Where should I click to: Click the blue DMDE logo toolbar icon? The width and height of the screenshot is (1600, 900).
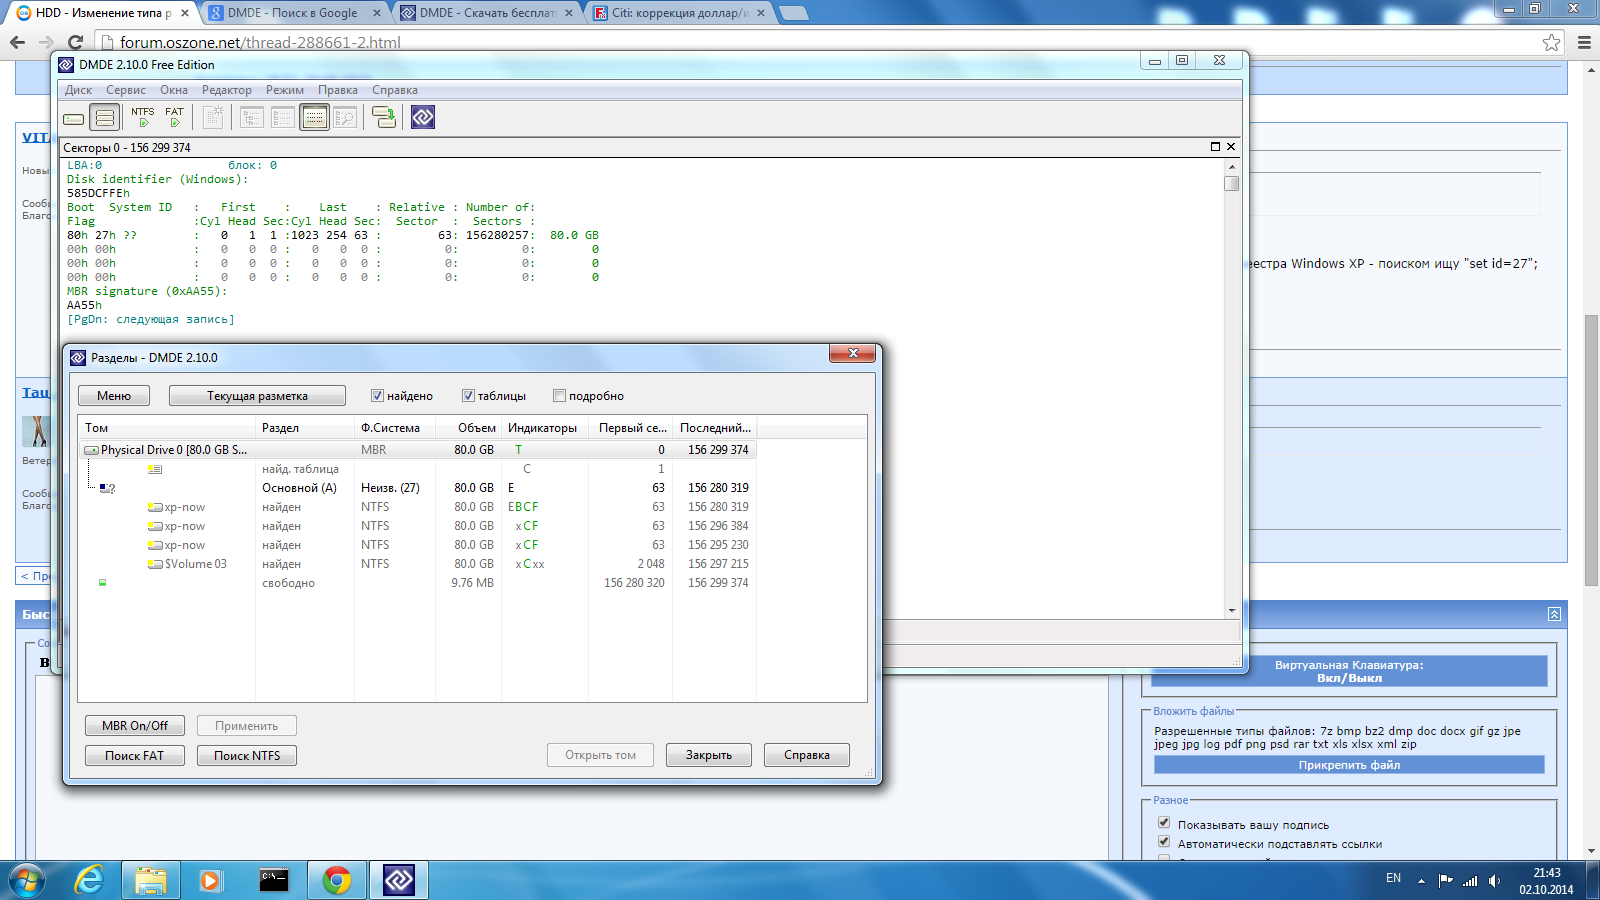[423, 118]
